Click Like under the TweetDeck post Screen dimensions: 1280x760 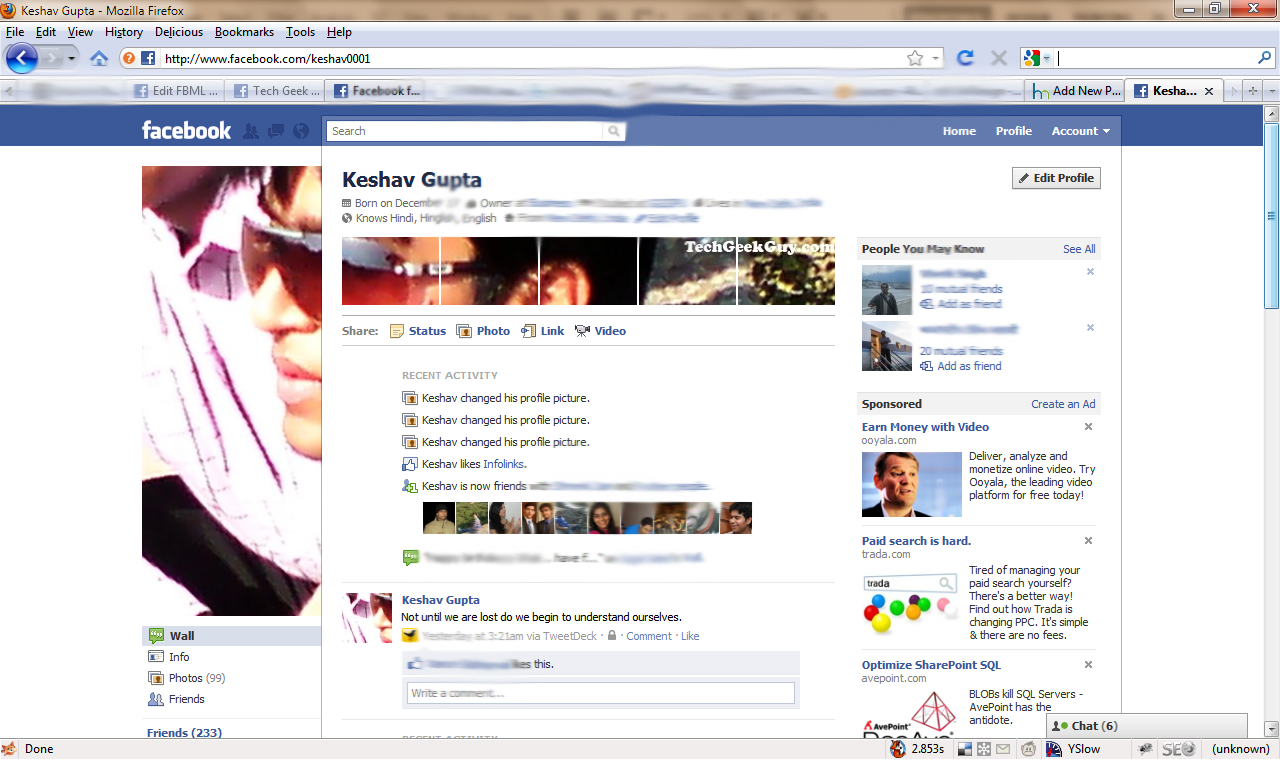pos(690,636)
